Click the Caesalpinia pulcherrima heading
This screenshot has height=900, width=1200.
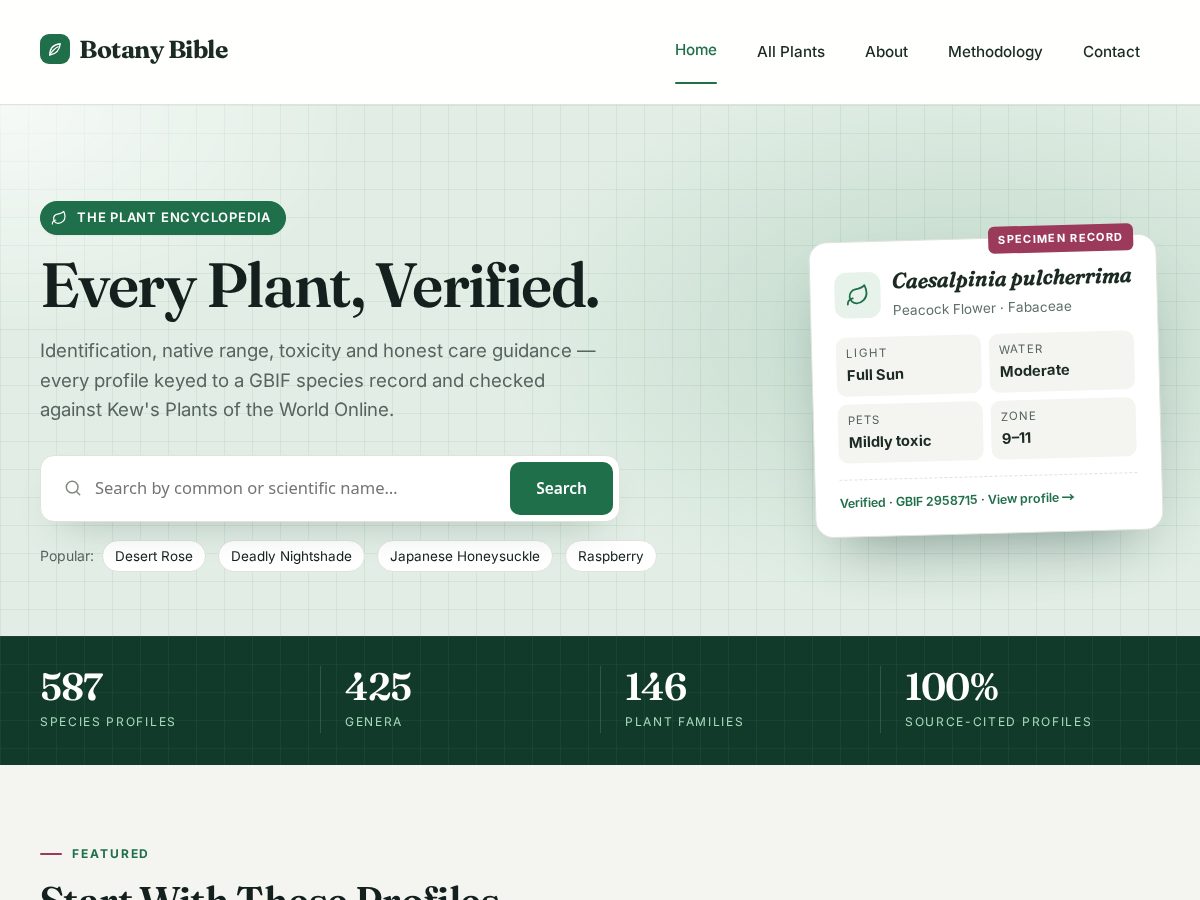pyautogui.click(x=1012, y=279)
